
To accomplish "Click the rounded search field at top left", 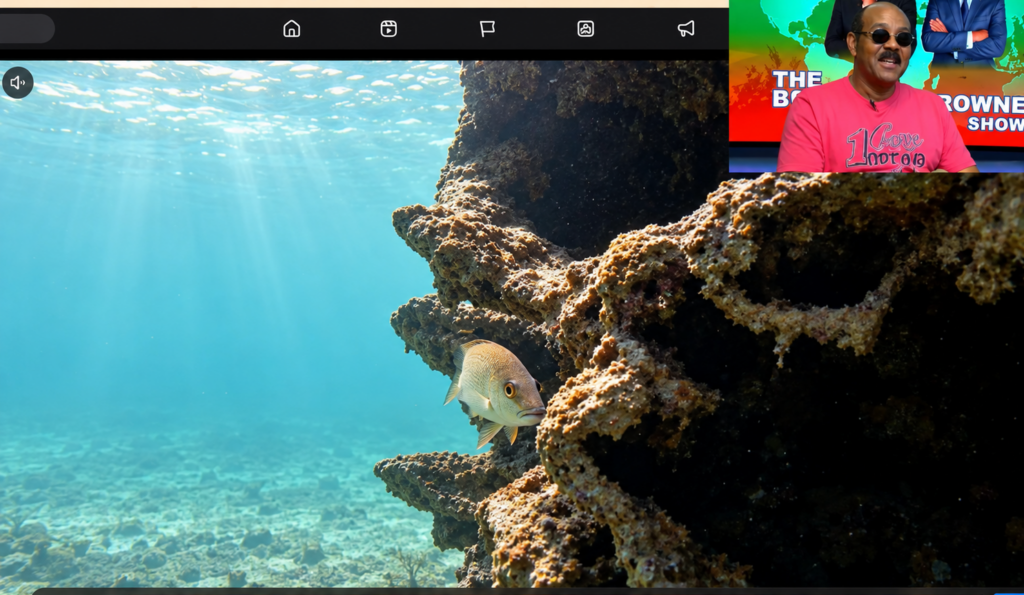I will (x=26, y=29).
